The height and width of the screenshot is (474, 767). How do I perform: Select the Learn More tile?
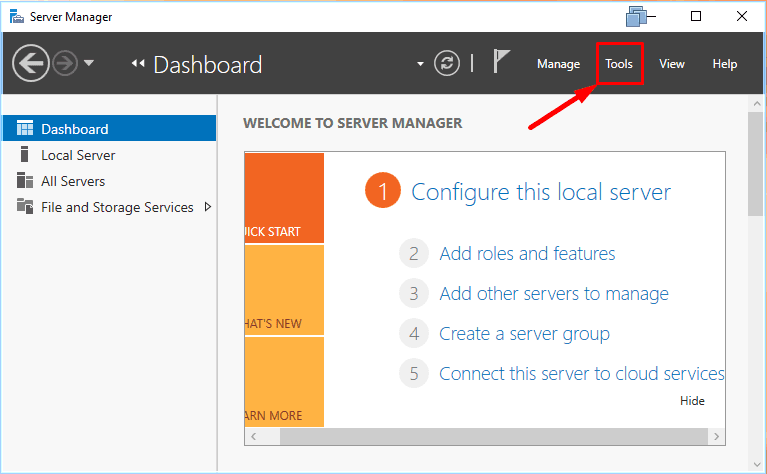(284, 382)
